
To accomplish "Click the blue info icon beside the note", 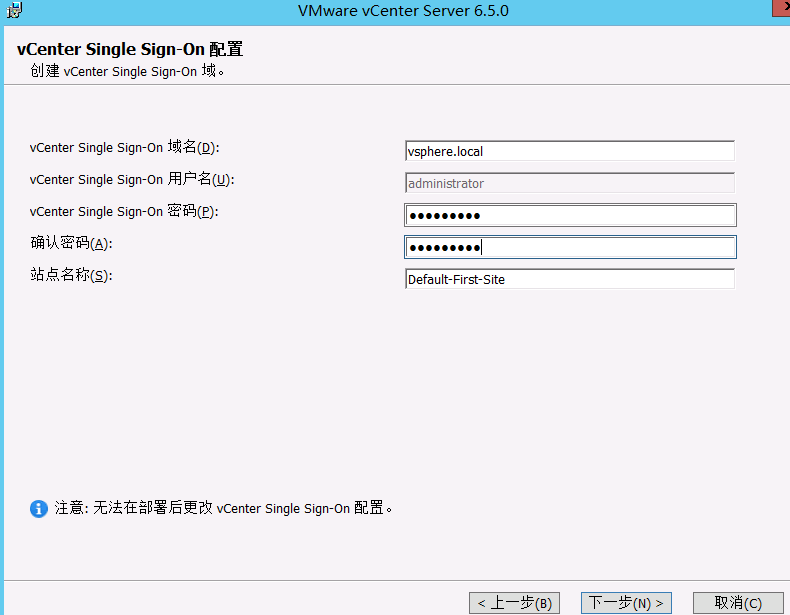I will click(39, 509).
